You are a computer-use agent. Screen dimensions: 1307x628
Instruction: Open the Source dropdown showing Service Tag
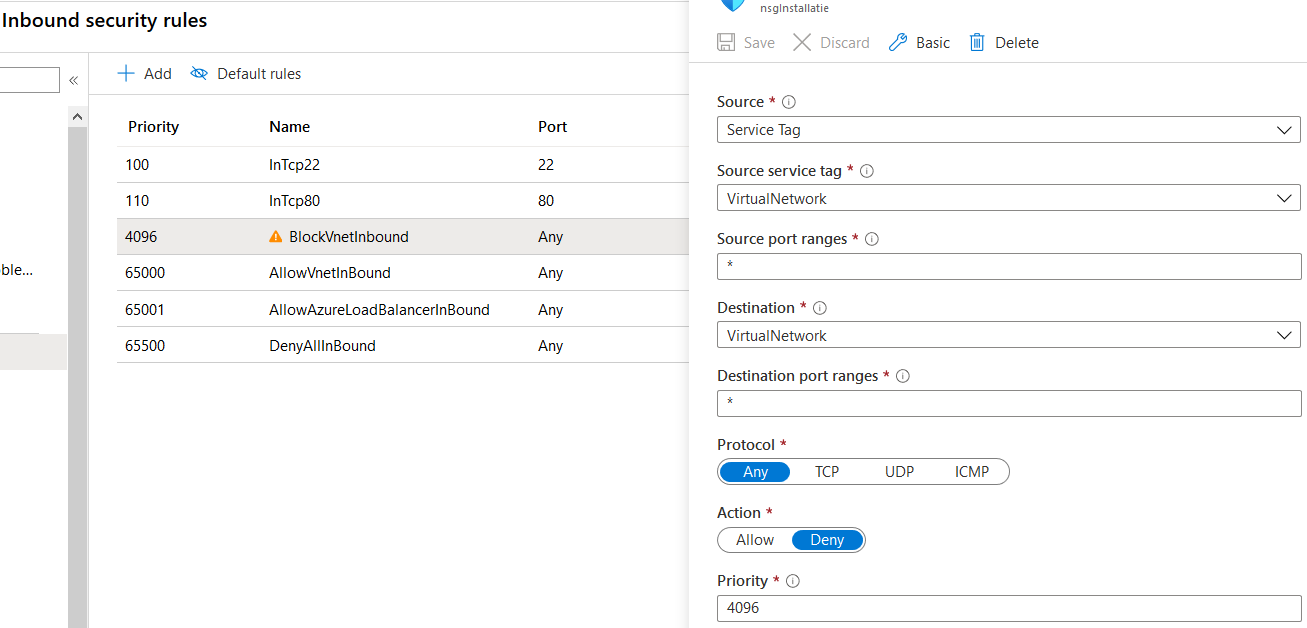[1008, 130]
